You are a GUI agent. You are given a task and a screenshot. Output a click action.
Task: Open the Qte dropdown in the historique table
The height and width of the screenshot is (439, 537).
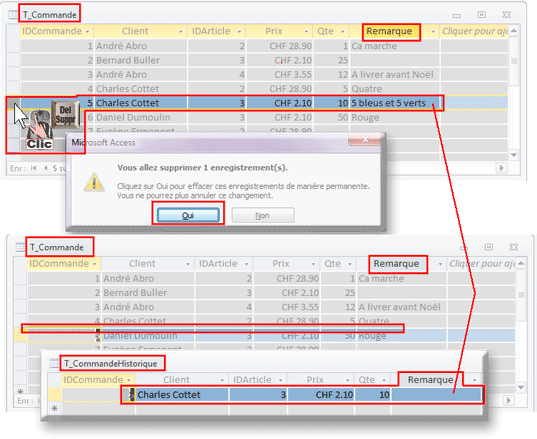[384, 380]
